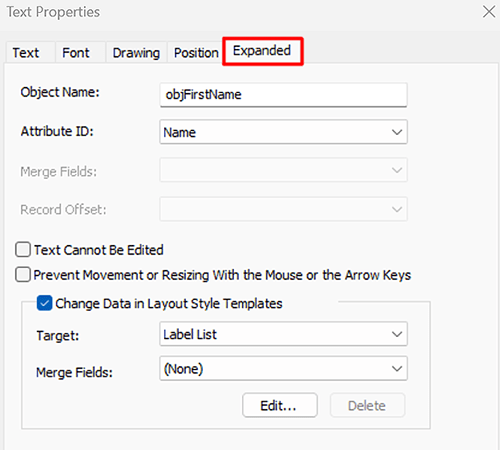Expand the Target Label List dropdown
This screenshot has width=500, height=450.
pyautogui.click(x=283, y=334)
